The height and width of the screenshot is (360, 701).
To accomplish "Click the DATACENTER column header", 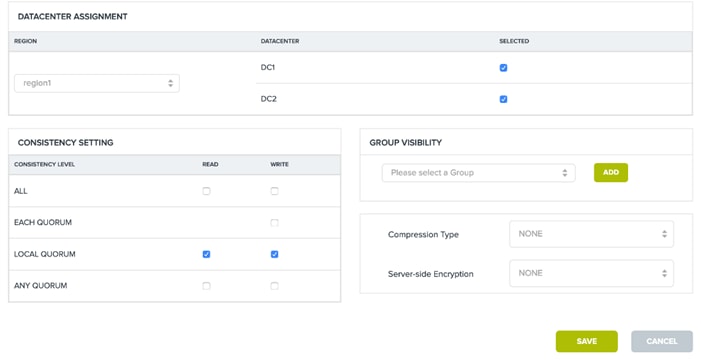I will point(280,41).
